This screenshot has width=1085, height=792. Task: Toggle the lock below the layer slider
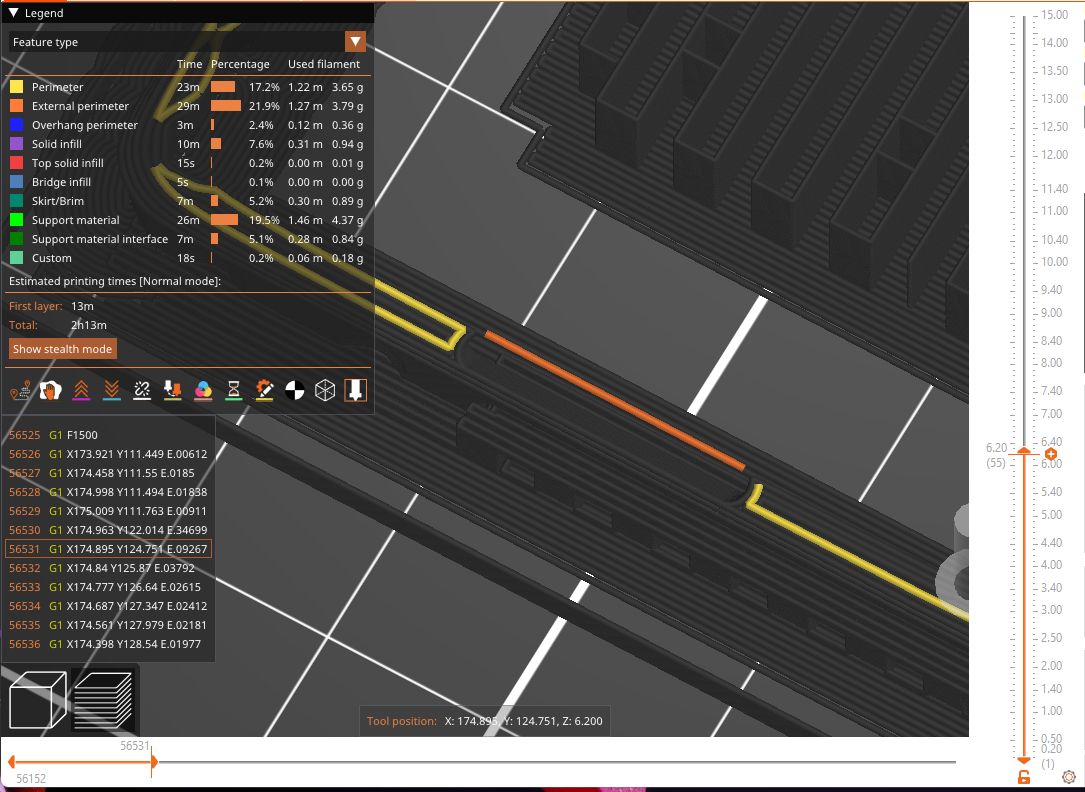pyautogui.click(x=1023, y=776)
